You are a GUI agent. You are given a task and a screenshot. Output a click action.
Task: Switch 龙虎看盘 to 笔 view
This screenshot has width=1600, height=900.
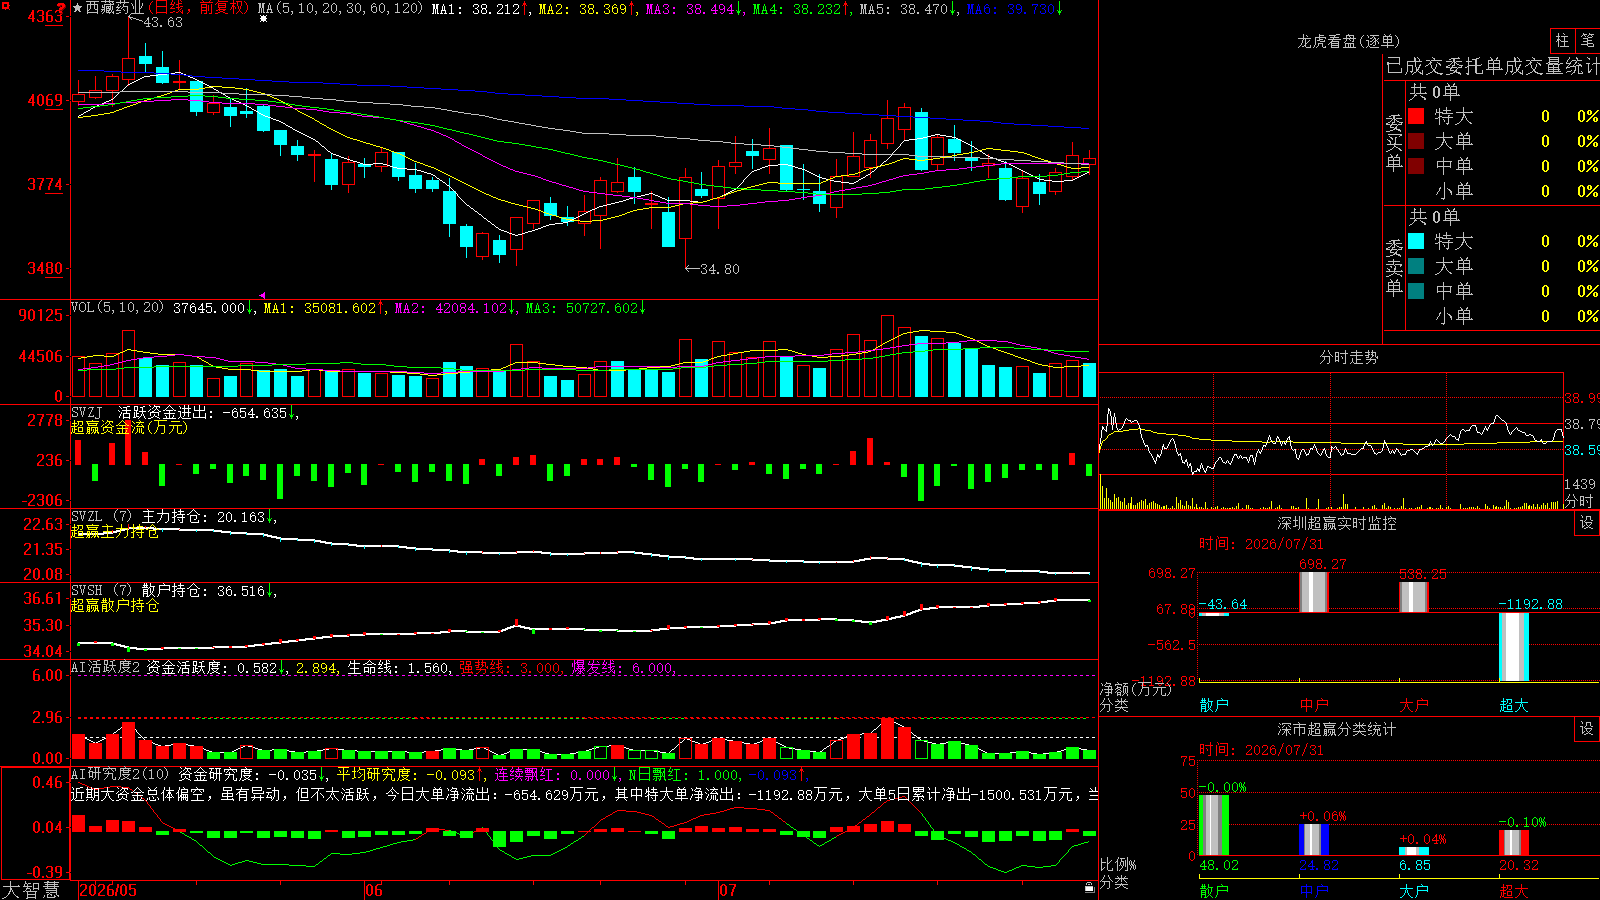click(1587, 40)
